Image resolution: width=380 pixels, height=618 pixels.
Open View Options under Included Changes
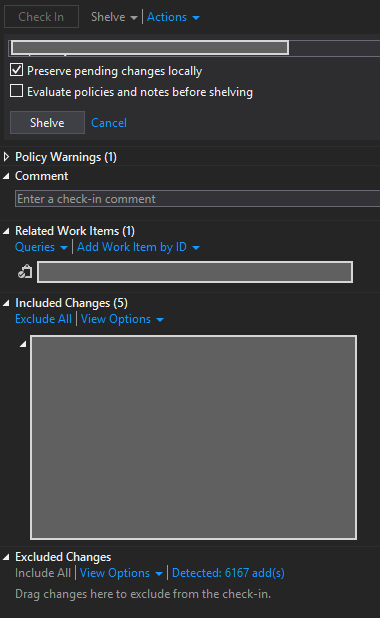[x=122, y=319]
